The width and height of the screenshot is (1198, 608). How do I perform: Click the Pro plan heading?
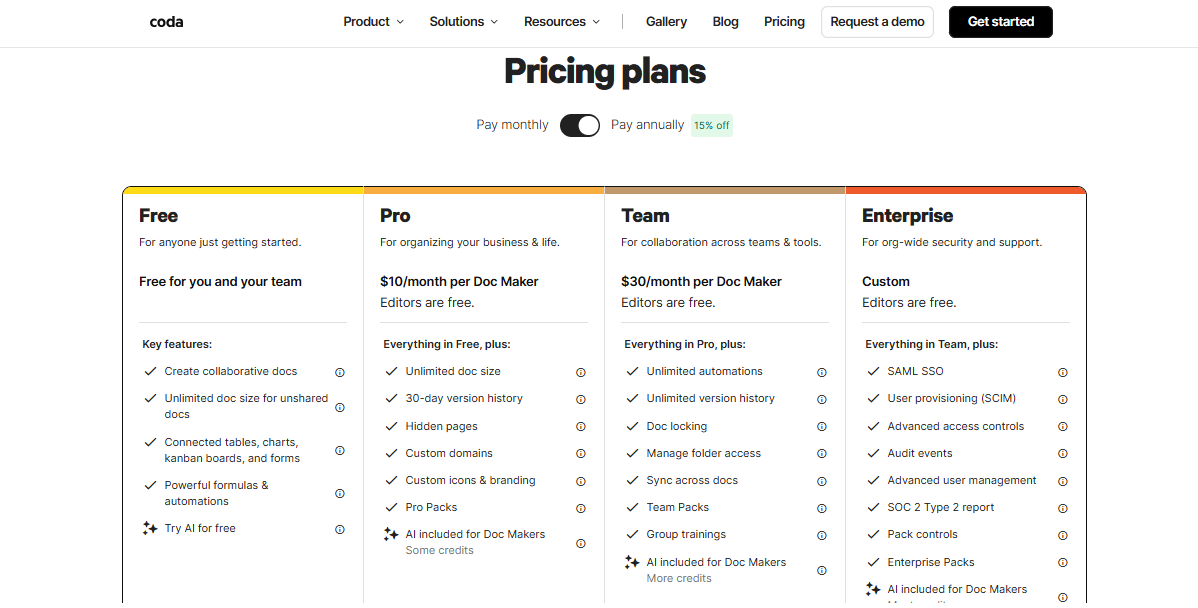click(395, 215)
